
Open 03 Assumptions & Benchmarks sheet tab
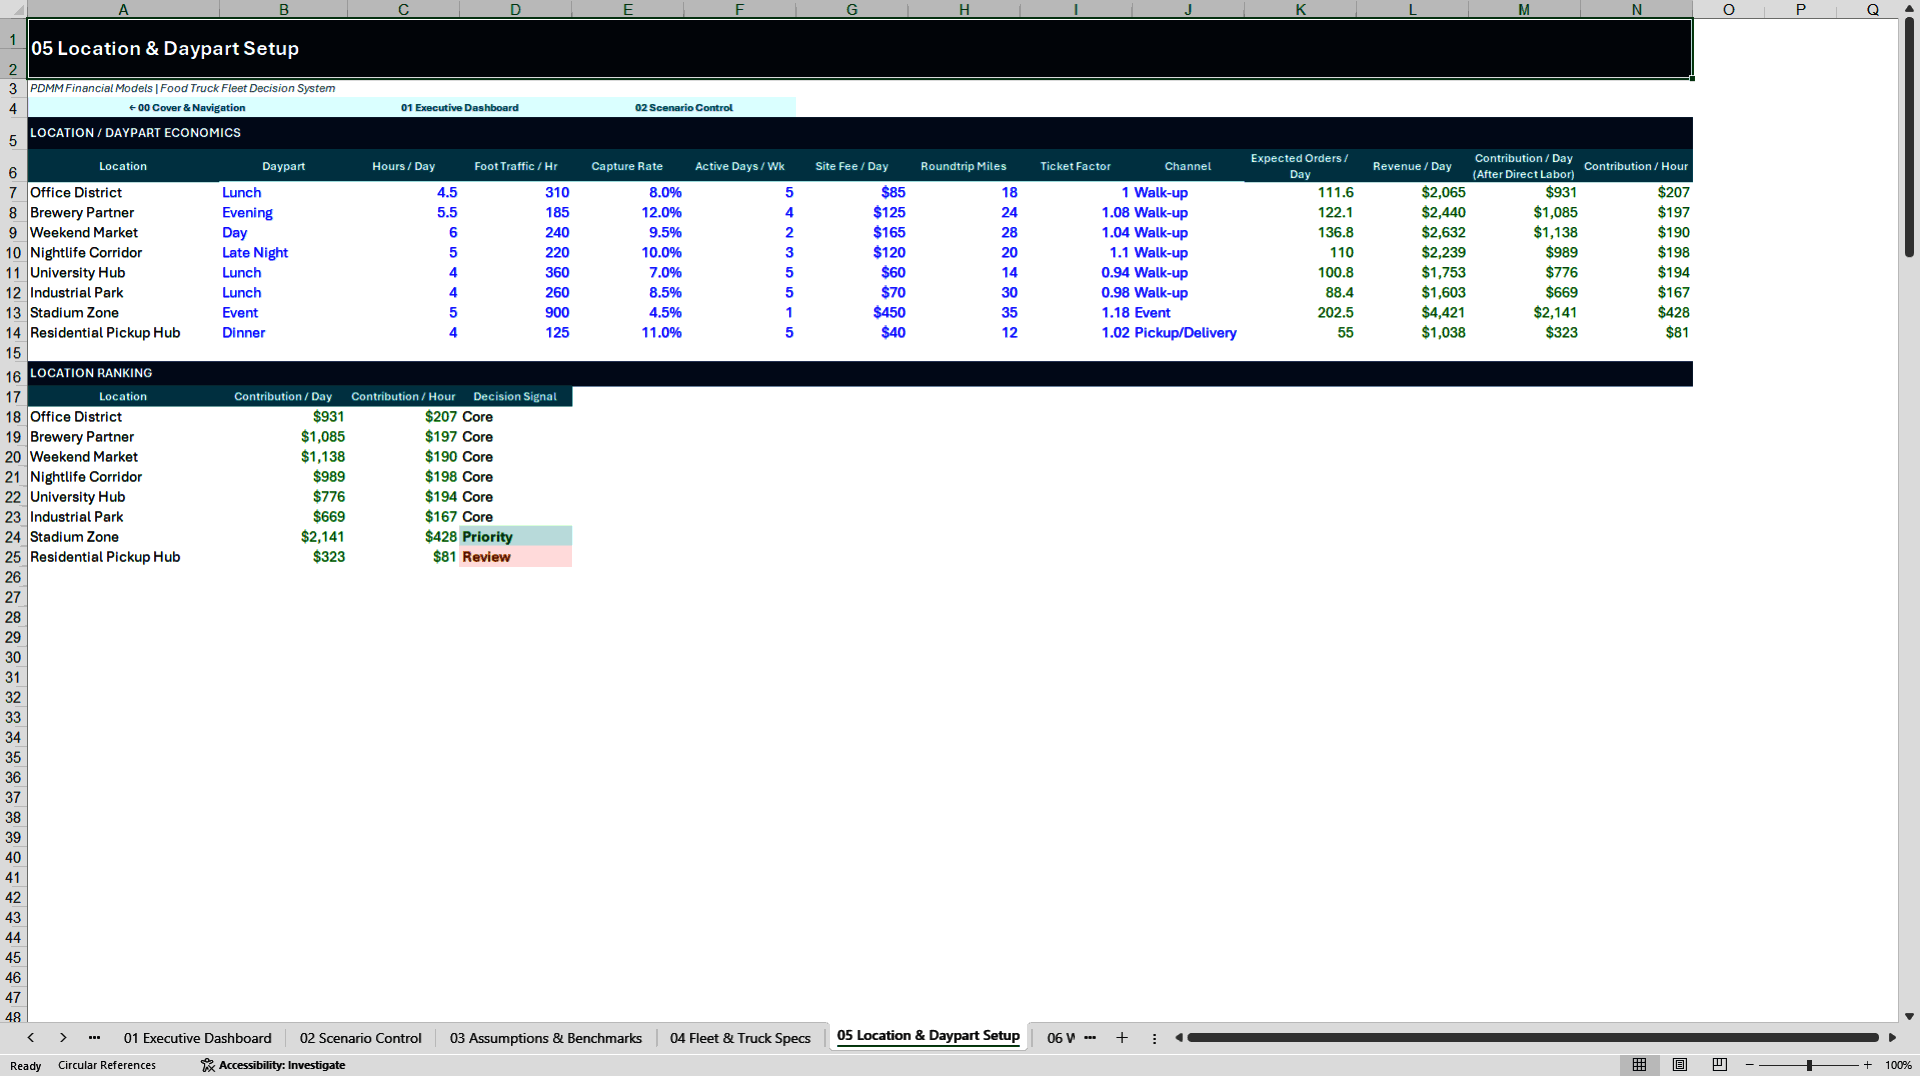[546, 1038]
